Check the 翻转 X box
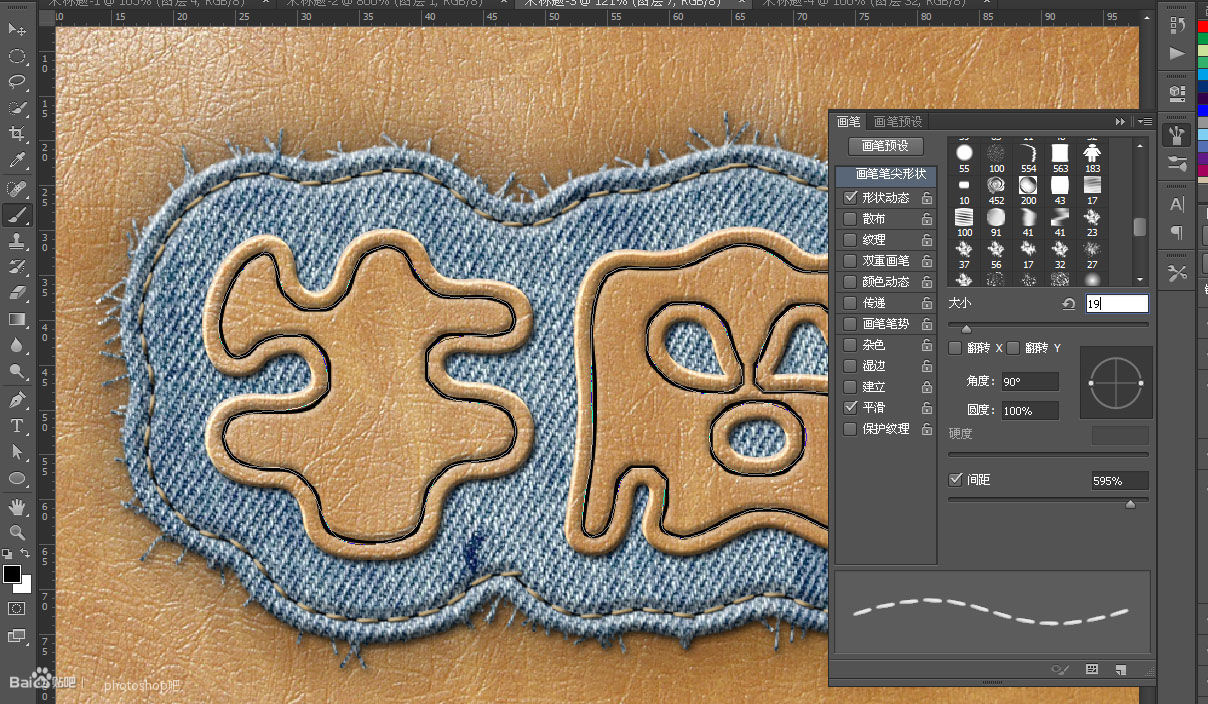 955,348
